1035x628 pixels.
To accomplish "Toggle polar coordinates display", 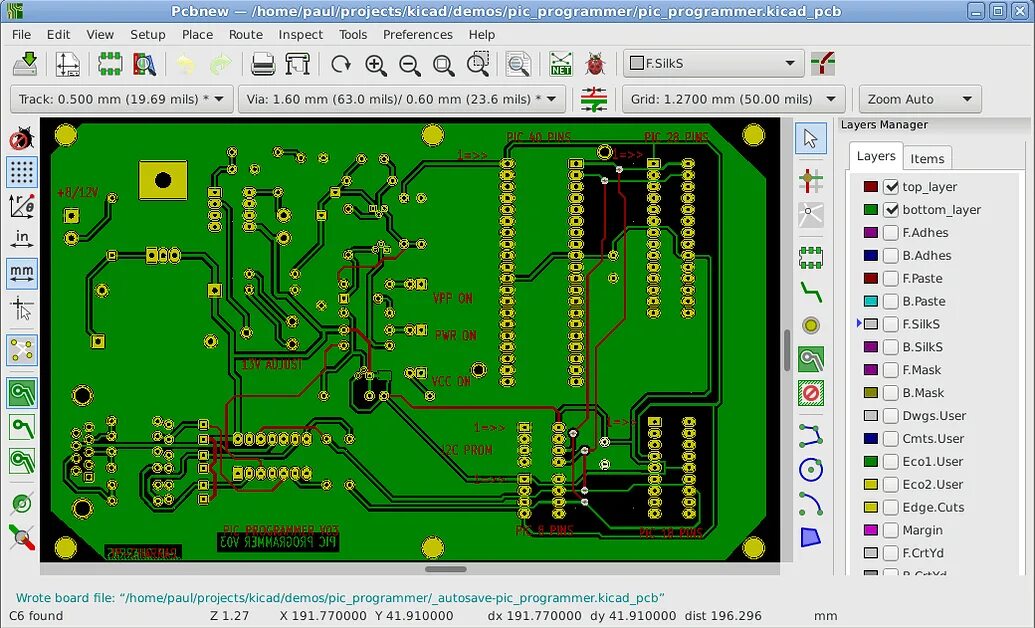I will tap(22, 207).
